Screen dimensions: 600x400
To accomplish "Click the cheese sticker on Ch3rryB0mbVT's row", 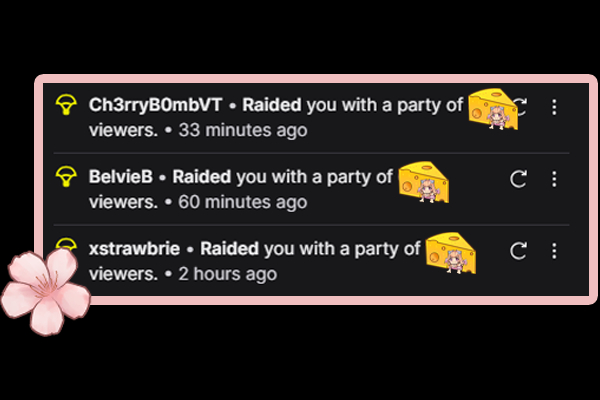I will (x=493, y=109).
